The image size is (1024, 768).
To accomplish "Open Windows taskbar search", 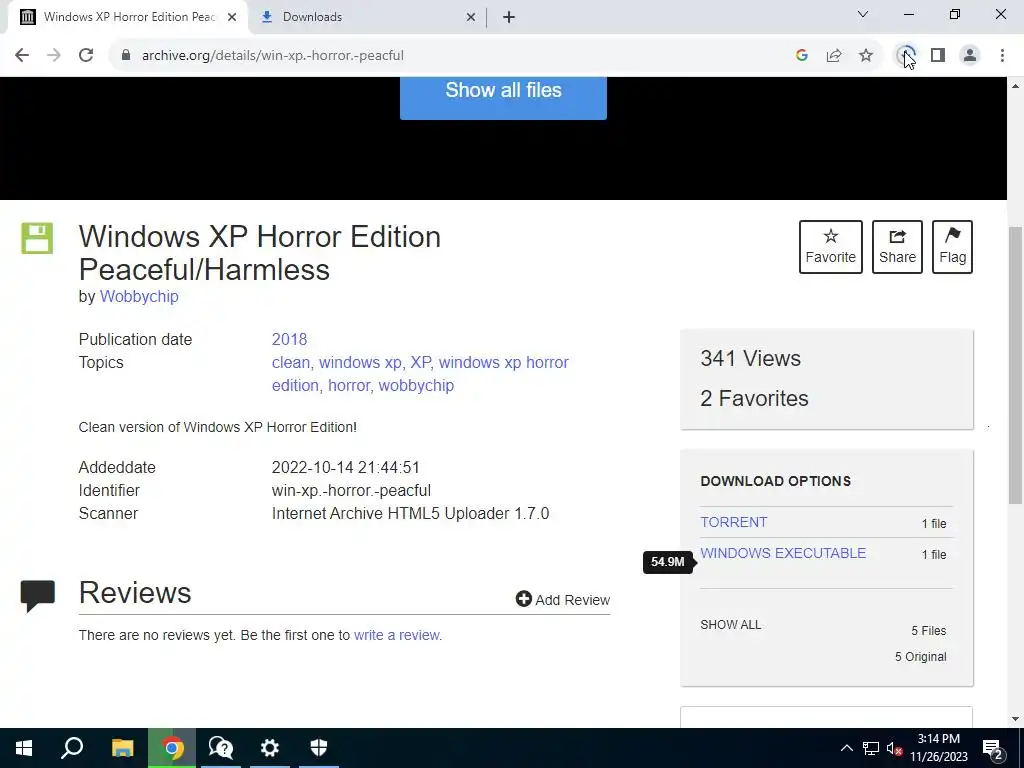I will click(x=72, y=748).
